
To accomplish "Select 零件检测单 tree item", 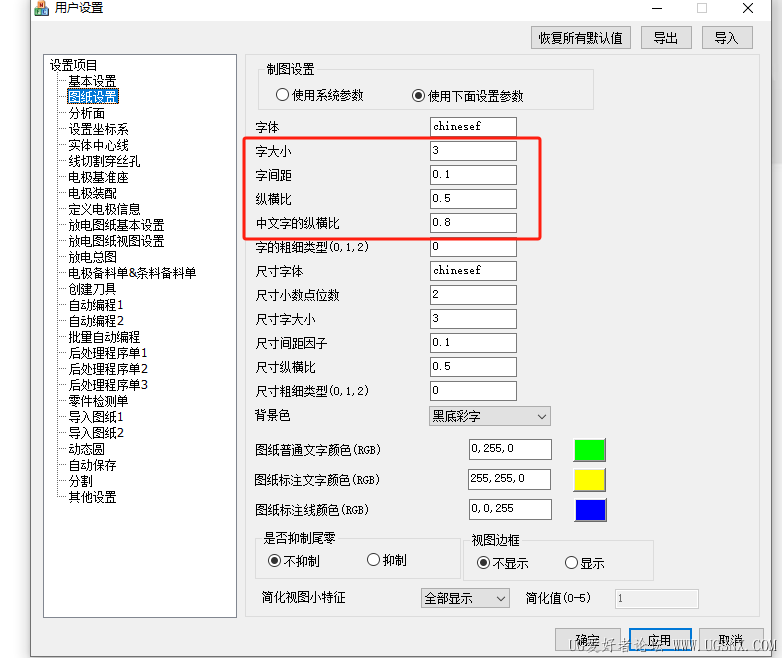I will (x=98, y=401).
